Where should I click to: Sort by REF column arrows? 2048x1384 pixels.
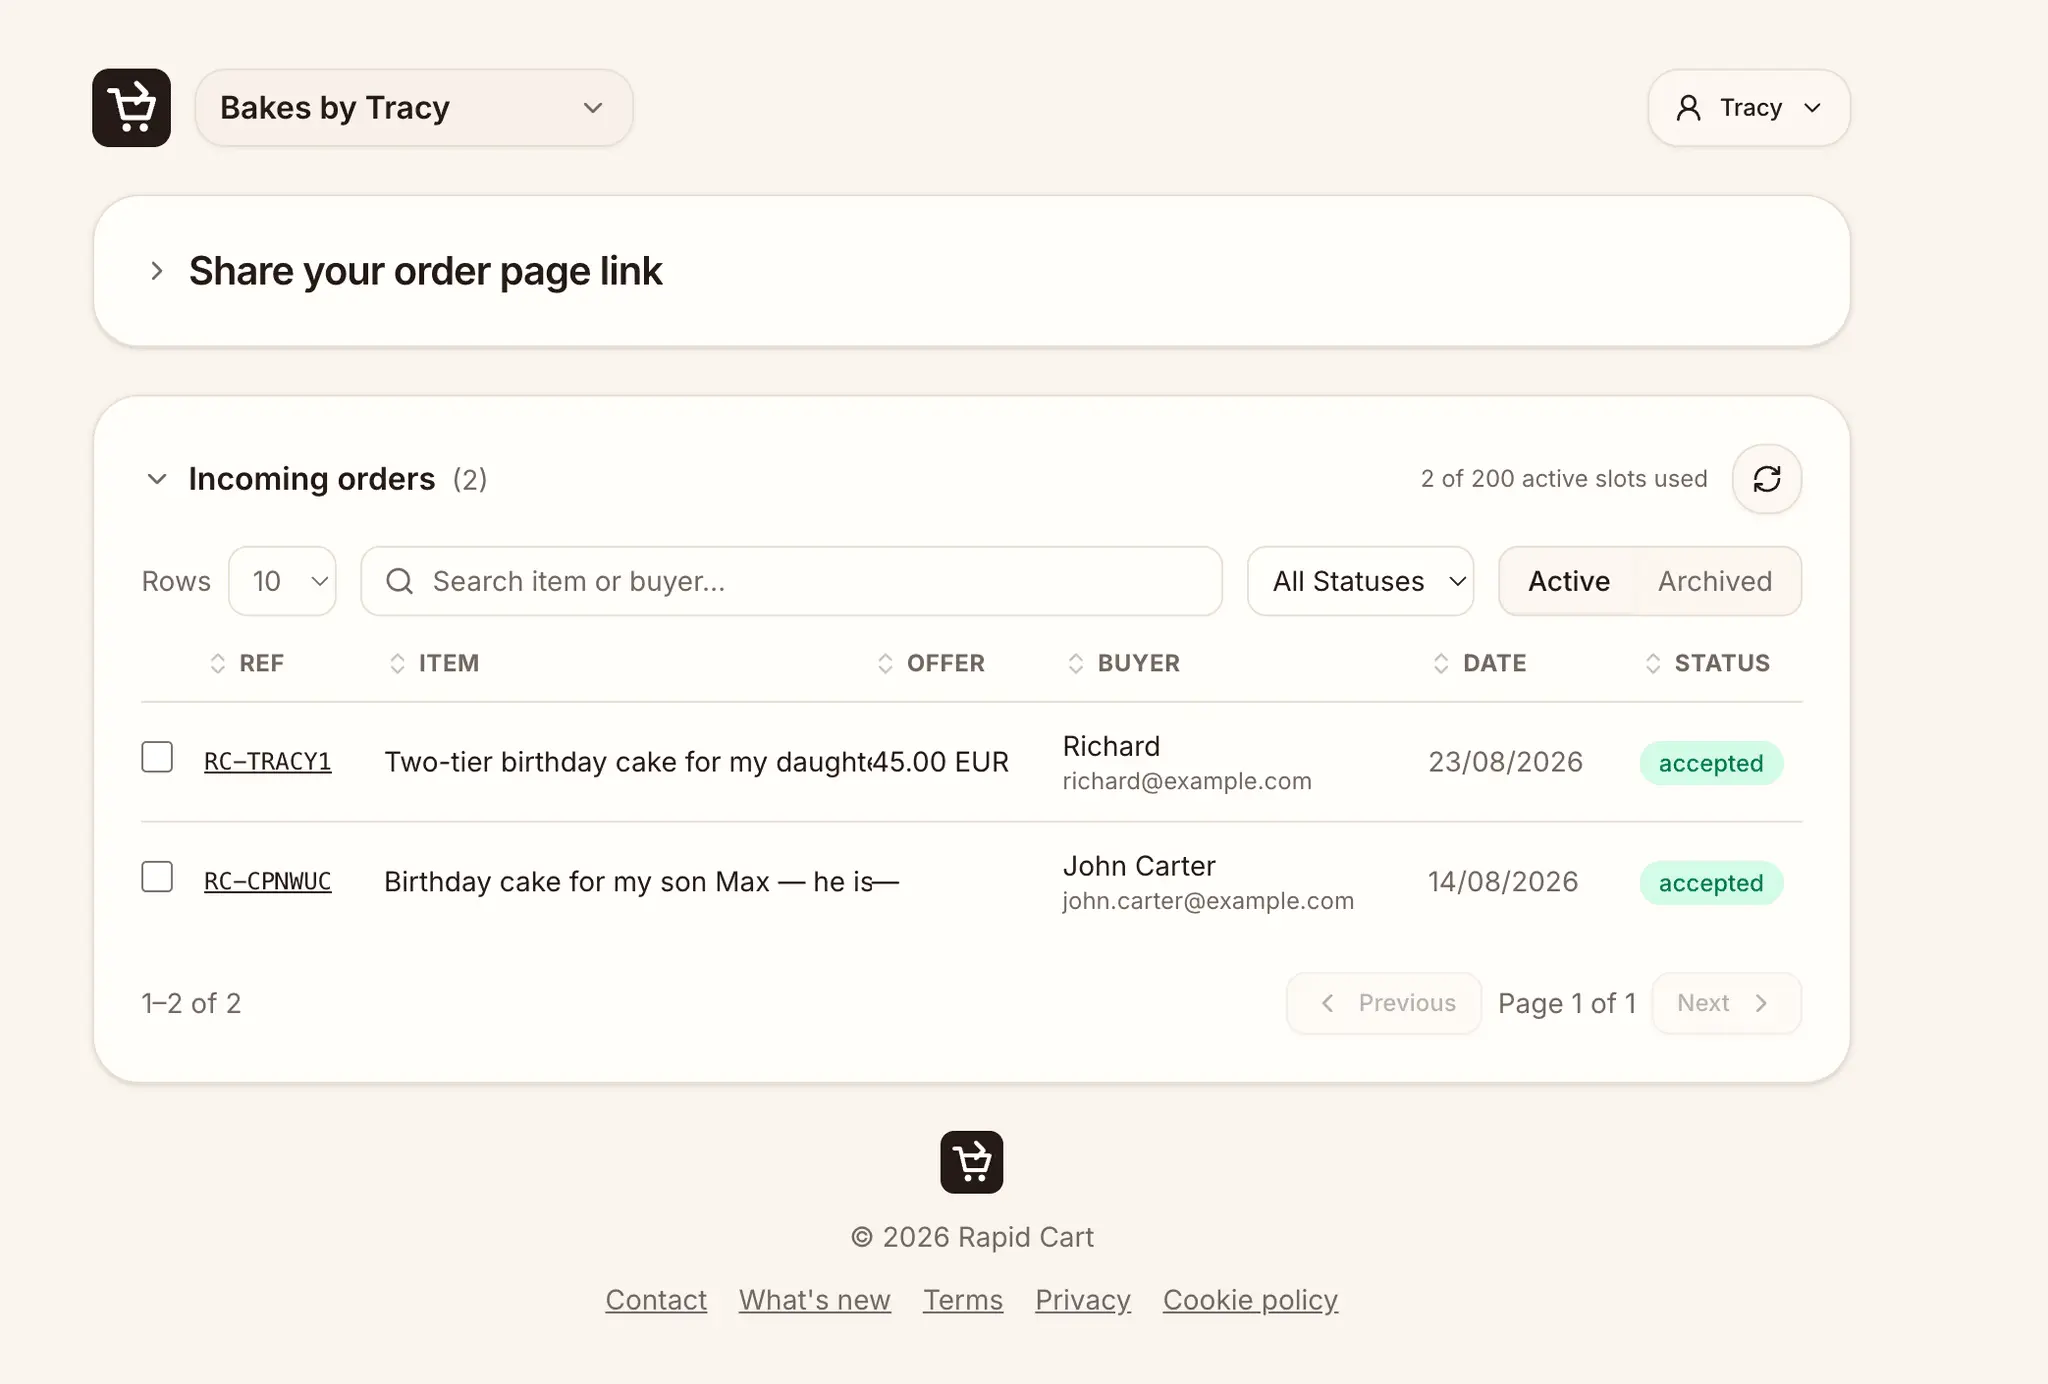pyautogui.click(x=218, y=663)
